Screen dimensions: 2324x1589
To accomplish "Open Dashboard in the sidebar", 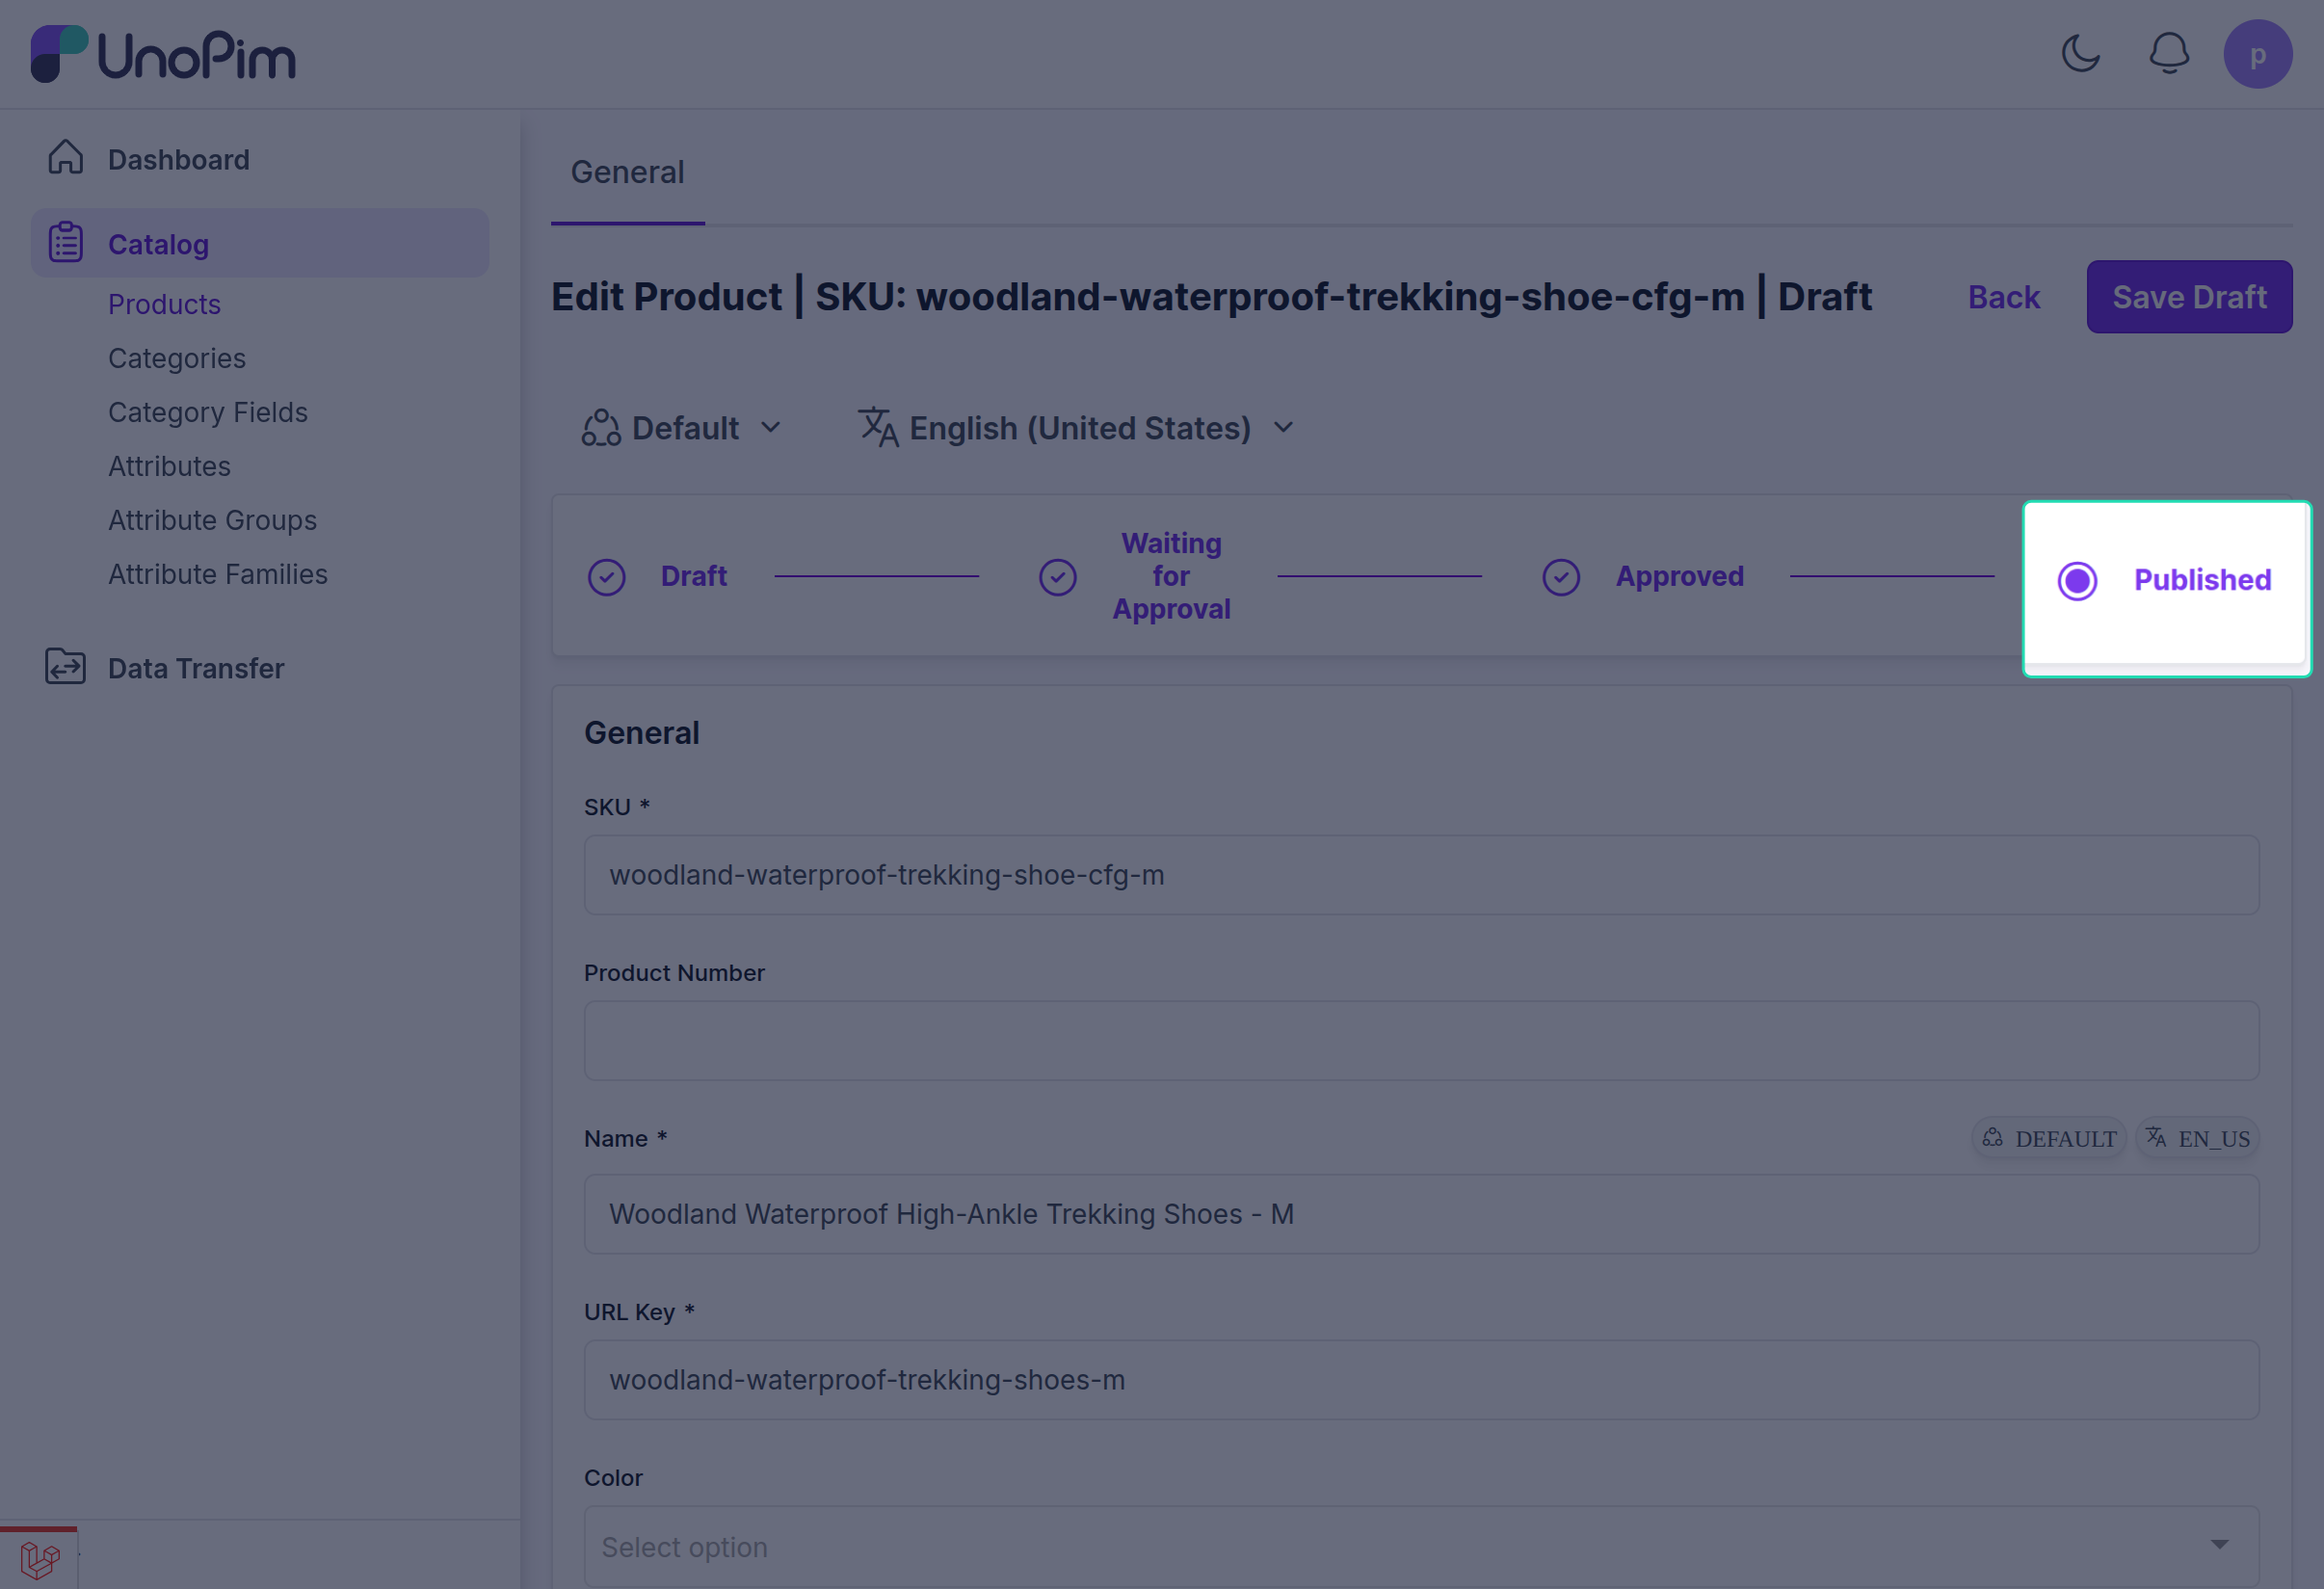I will pyautogui.click(x=179, y=159).
